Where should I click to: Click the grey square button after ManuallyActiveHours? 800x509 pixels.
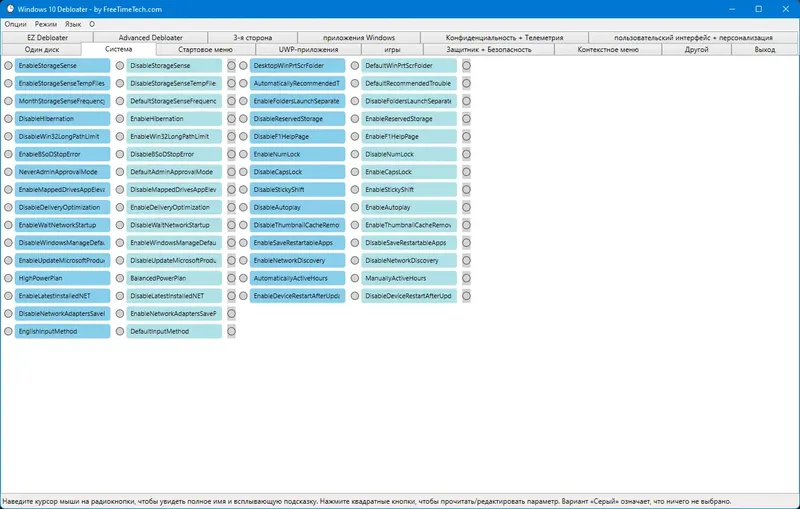coord(466,278)
